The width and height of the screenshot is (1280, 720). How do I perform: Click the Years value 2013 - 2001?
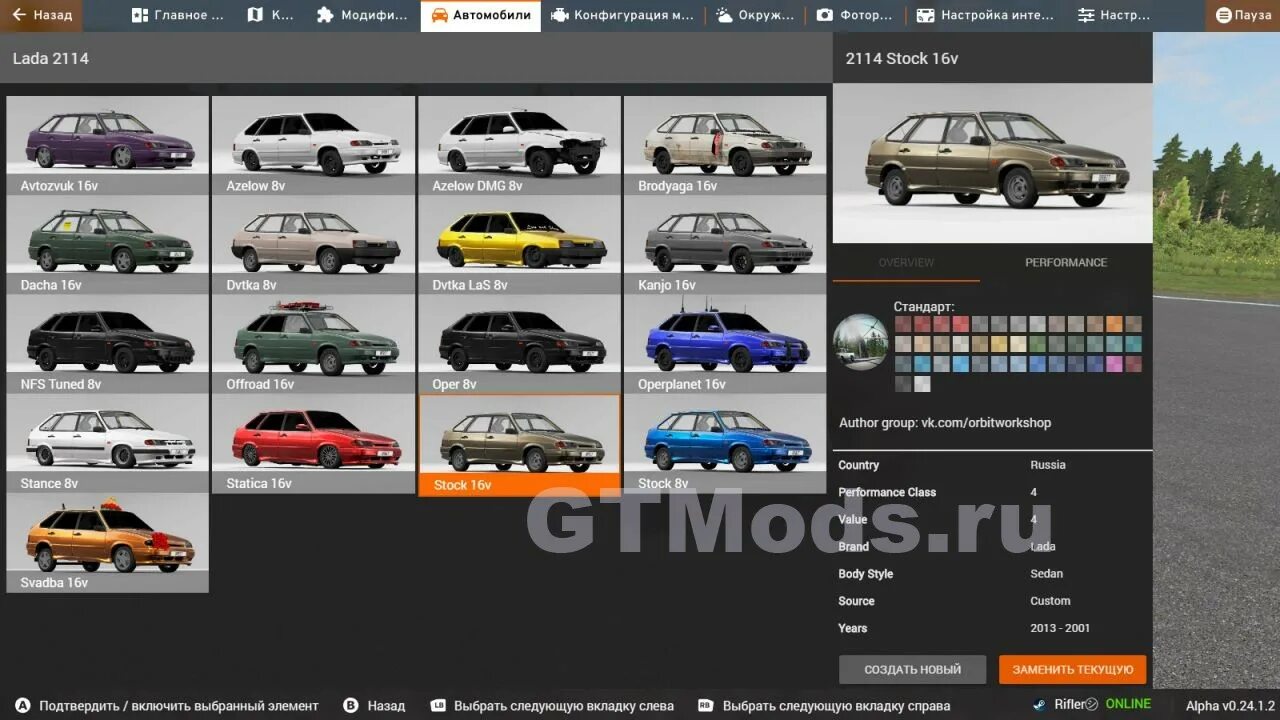click(x=1060, y=628)
